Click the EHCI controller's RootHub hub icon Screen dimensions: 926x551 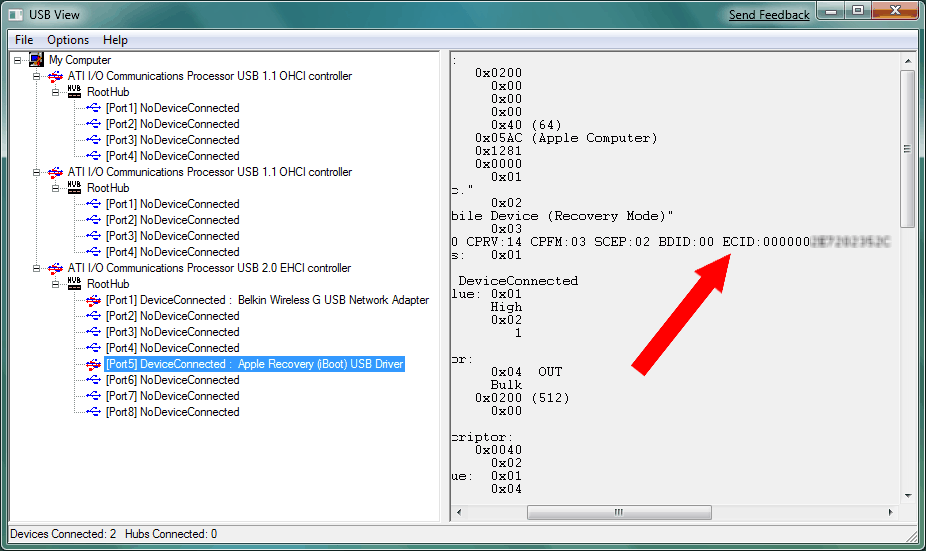pyautogui.click(x=74, y=284)
